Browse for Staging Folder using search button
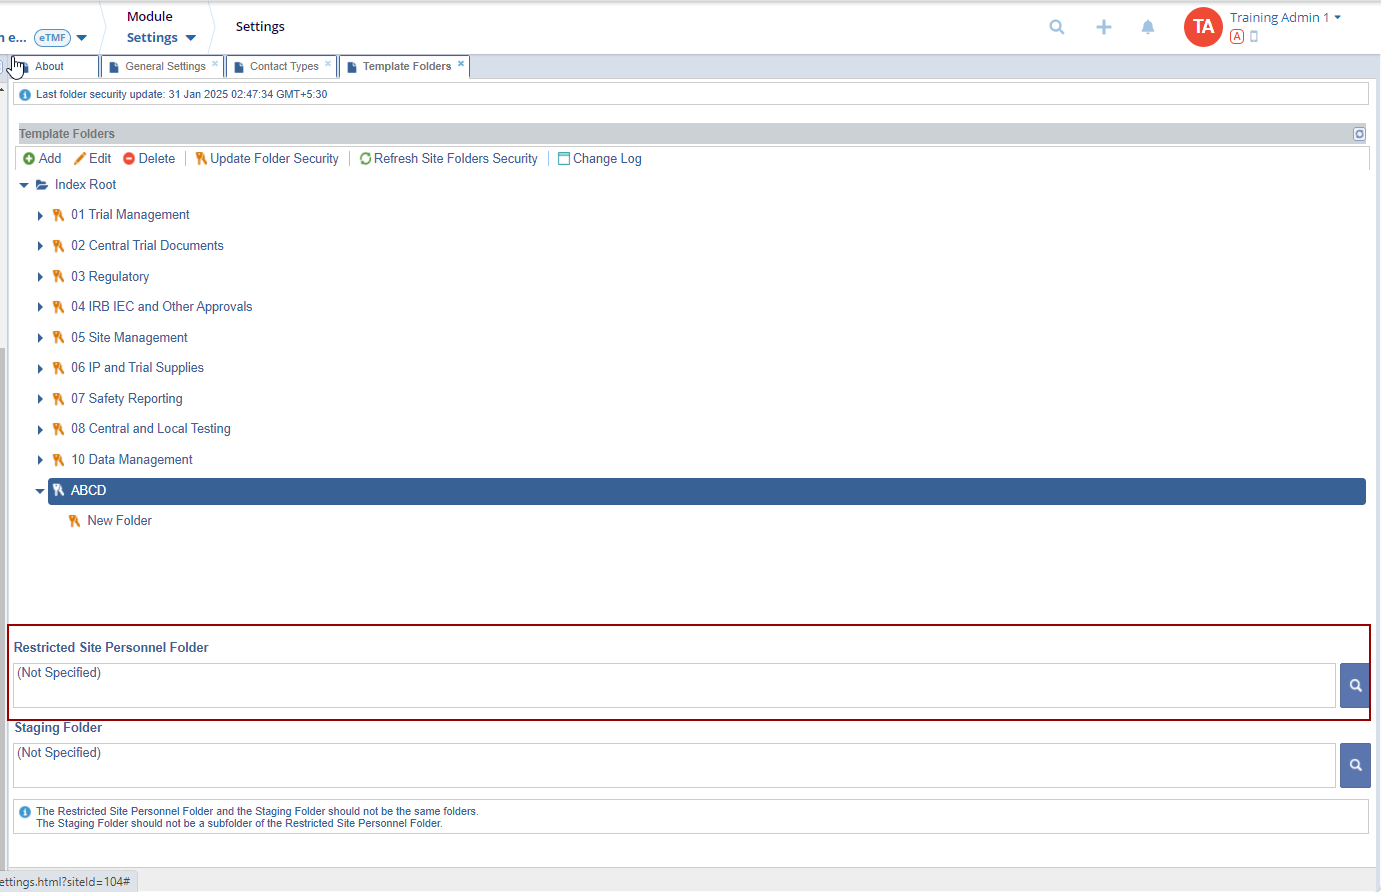Viewport: 1381px width, 892px height. 1355,765
